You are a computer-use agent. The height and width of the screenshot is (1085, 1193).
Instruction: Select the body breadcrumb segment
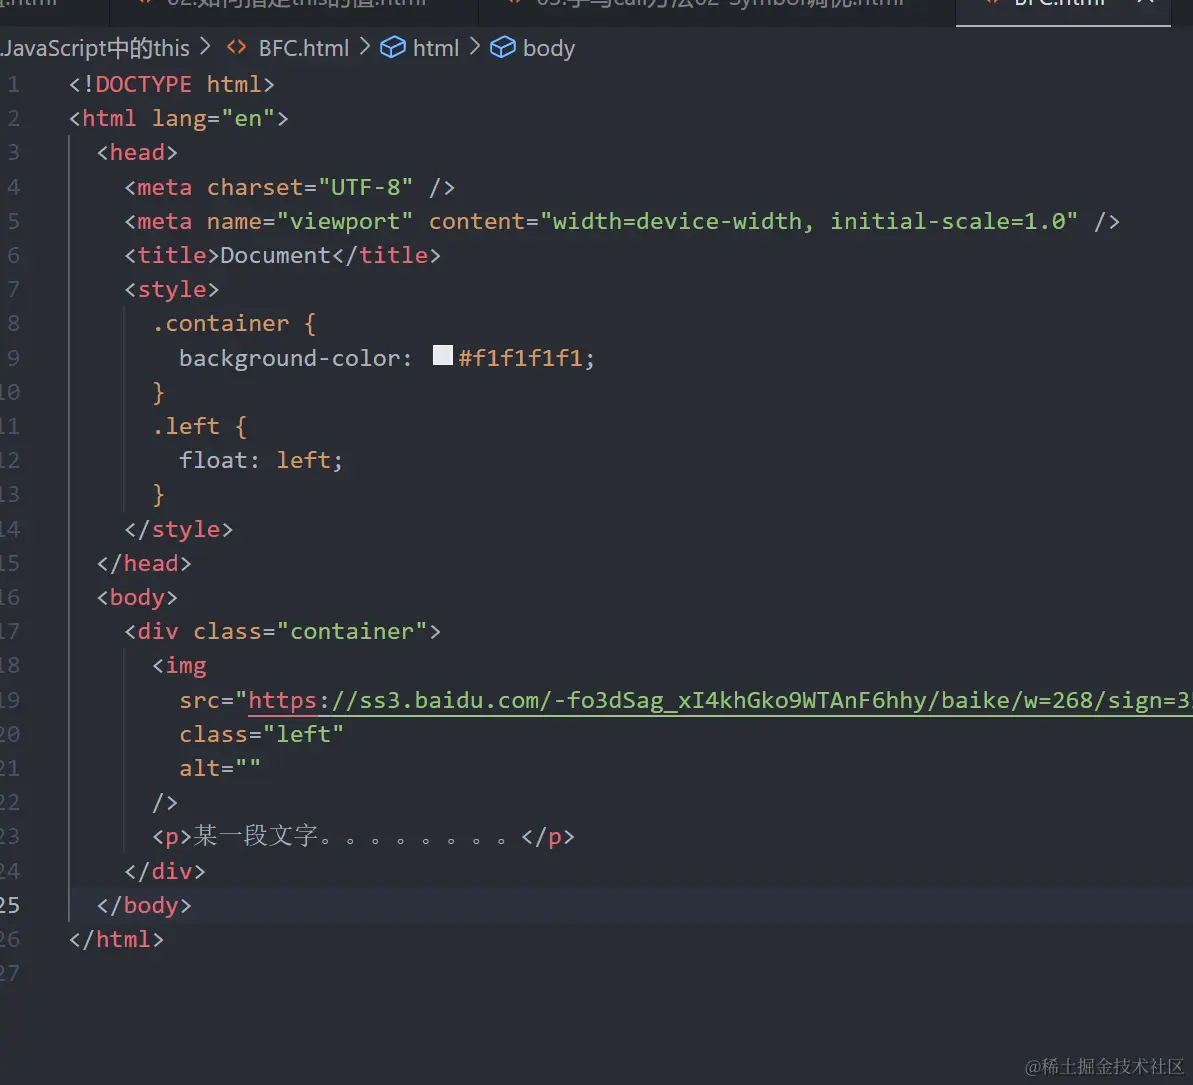pos(549,49)
